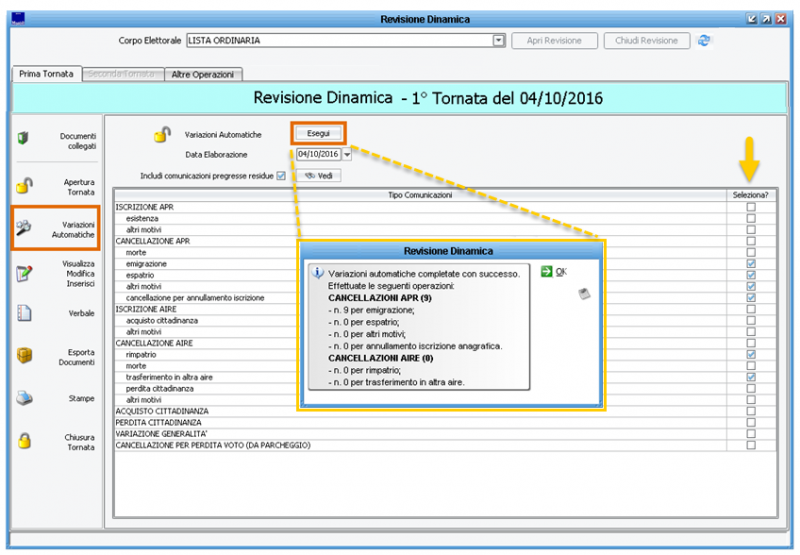Image resolution: width=800 pixels, height=555 pixels.
Task: Toggle Includi comunicazioni pregresse residue checkbox
Action: coord(281,176)
